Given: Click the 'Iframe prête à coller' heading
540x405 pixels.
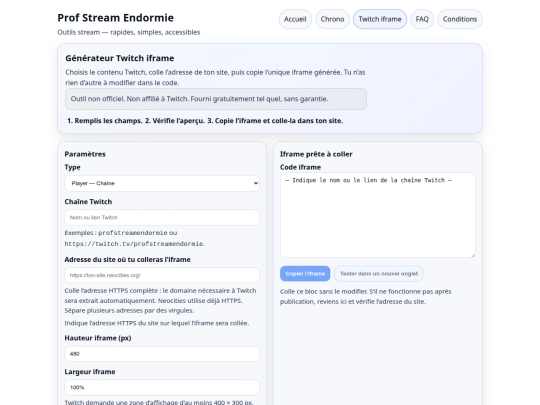Looking at the screenshot, I should point(316,154).
